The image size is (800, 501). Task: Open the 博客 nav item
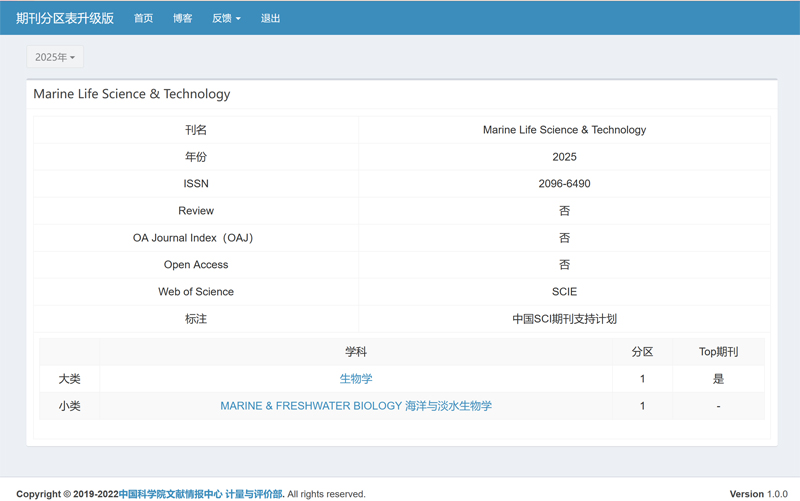(182, 18)
